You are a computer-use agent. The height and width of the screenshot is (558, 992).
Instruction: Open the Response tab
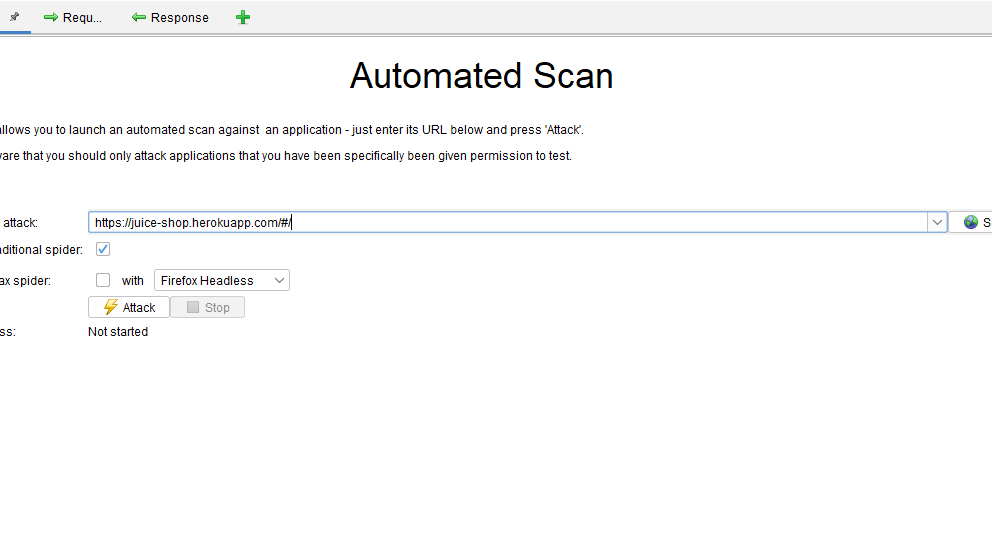(x=170, y=18)
